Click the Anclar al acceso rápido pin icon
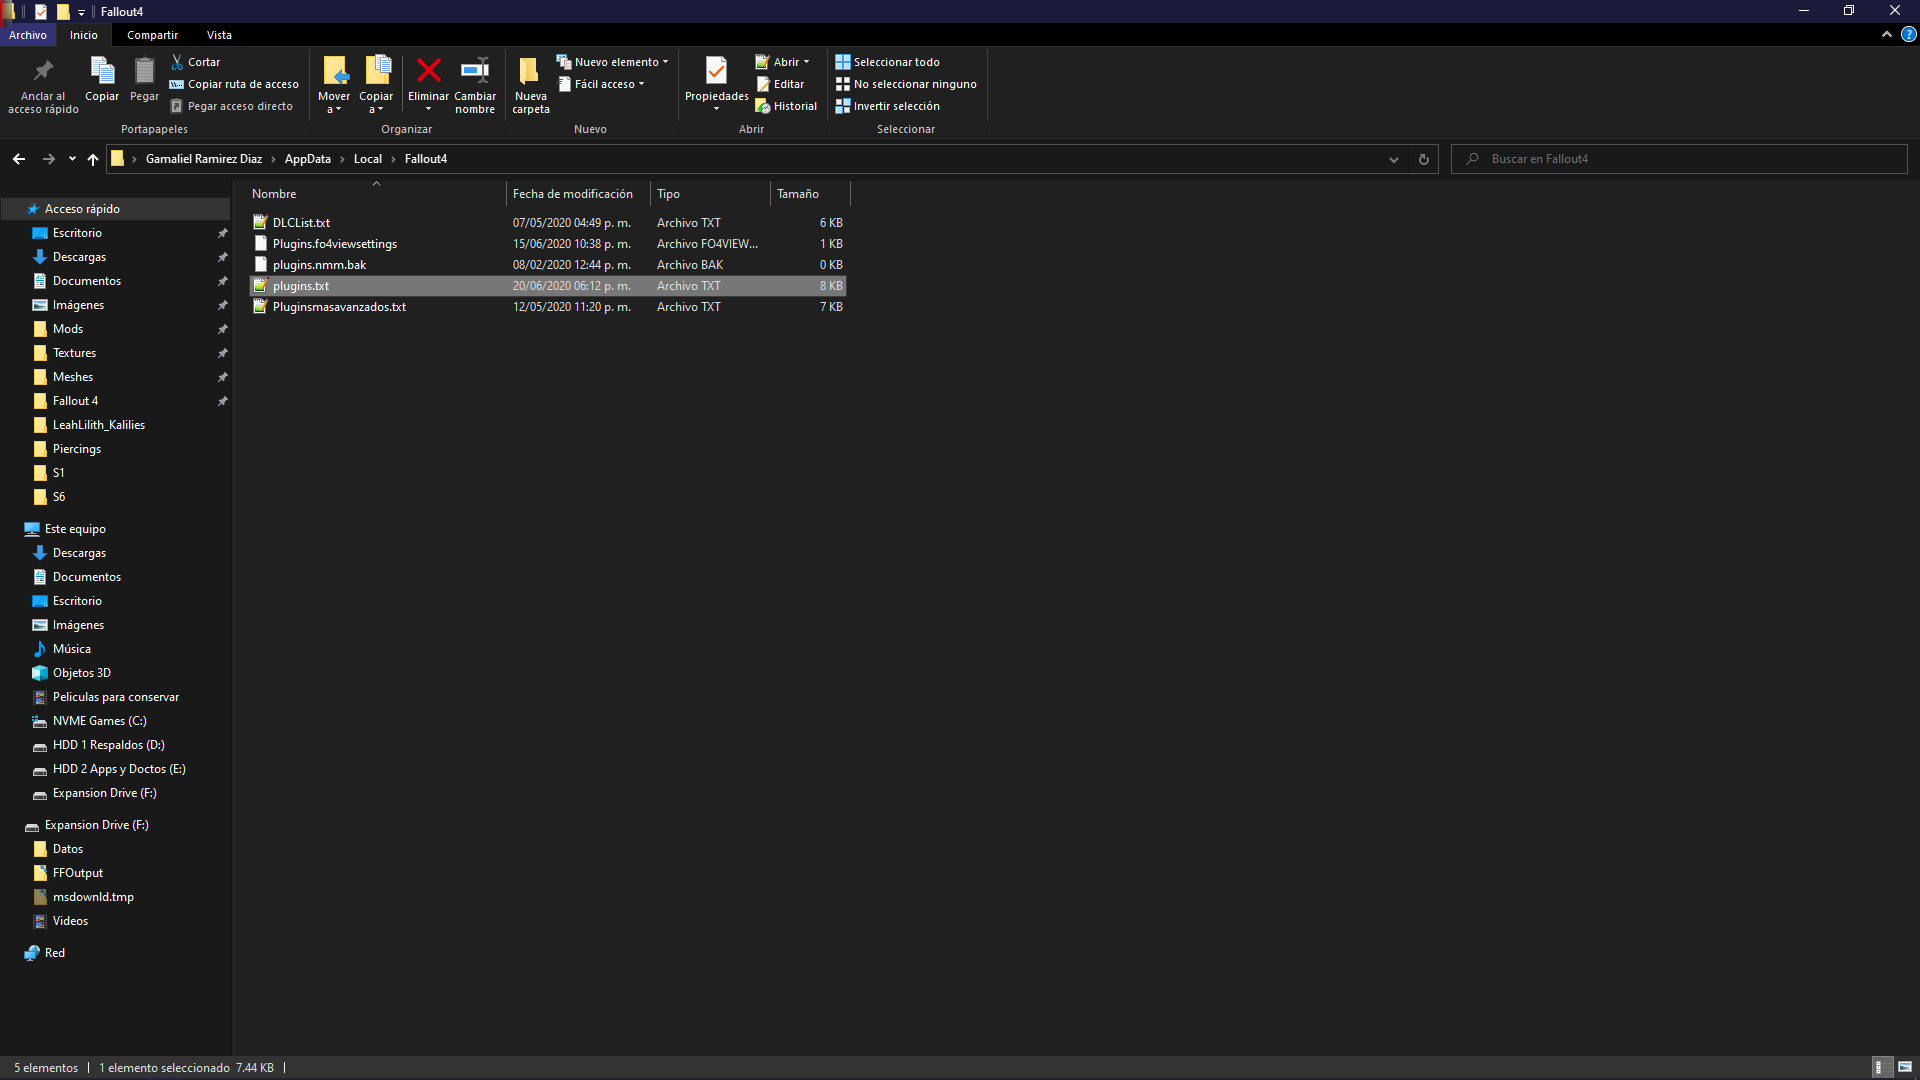The width and height of the screenshot is (1920, 1080). 43,71
